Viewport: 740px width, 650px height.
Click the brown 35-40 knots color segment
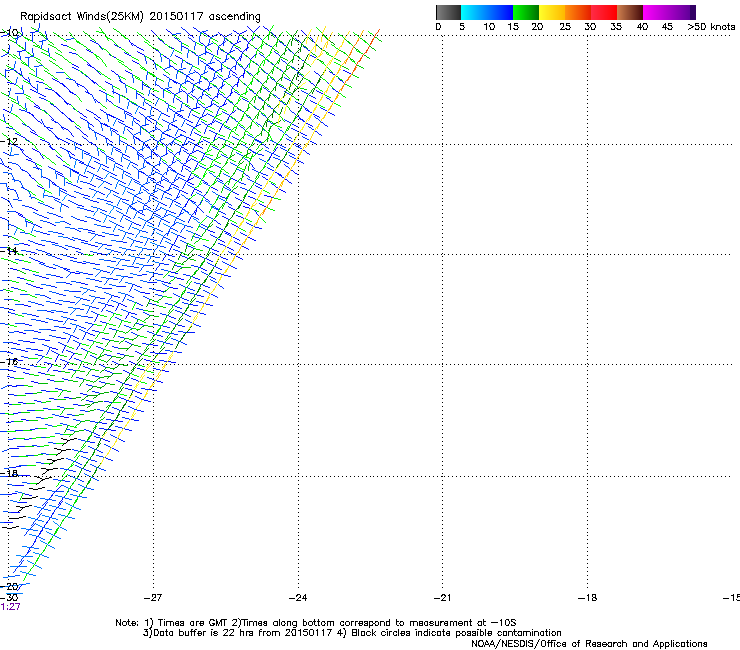coord(630,12)
